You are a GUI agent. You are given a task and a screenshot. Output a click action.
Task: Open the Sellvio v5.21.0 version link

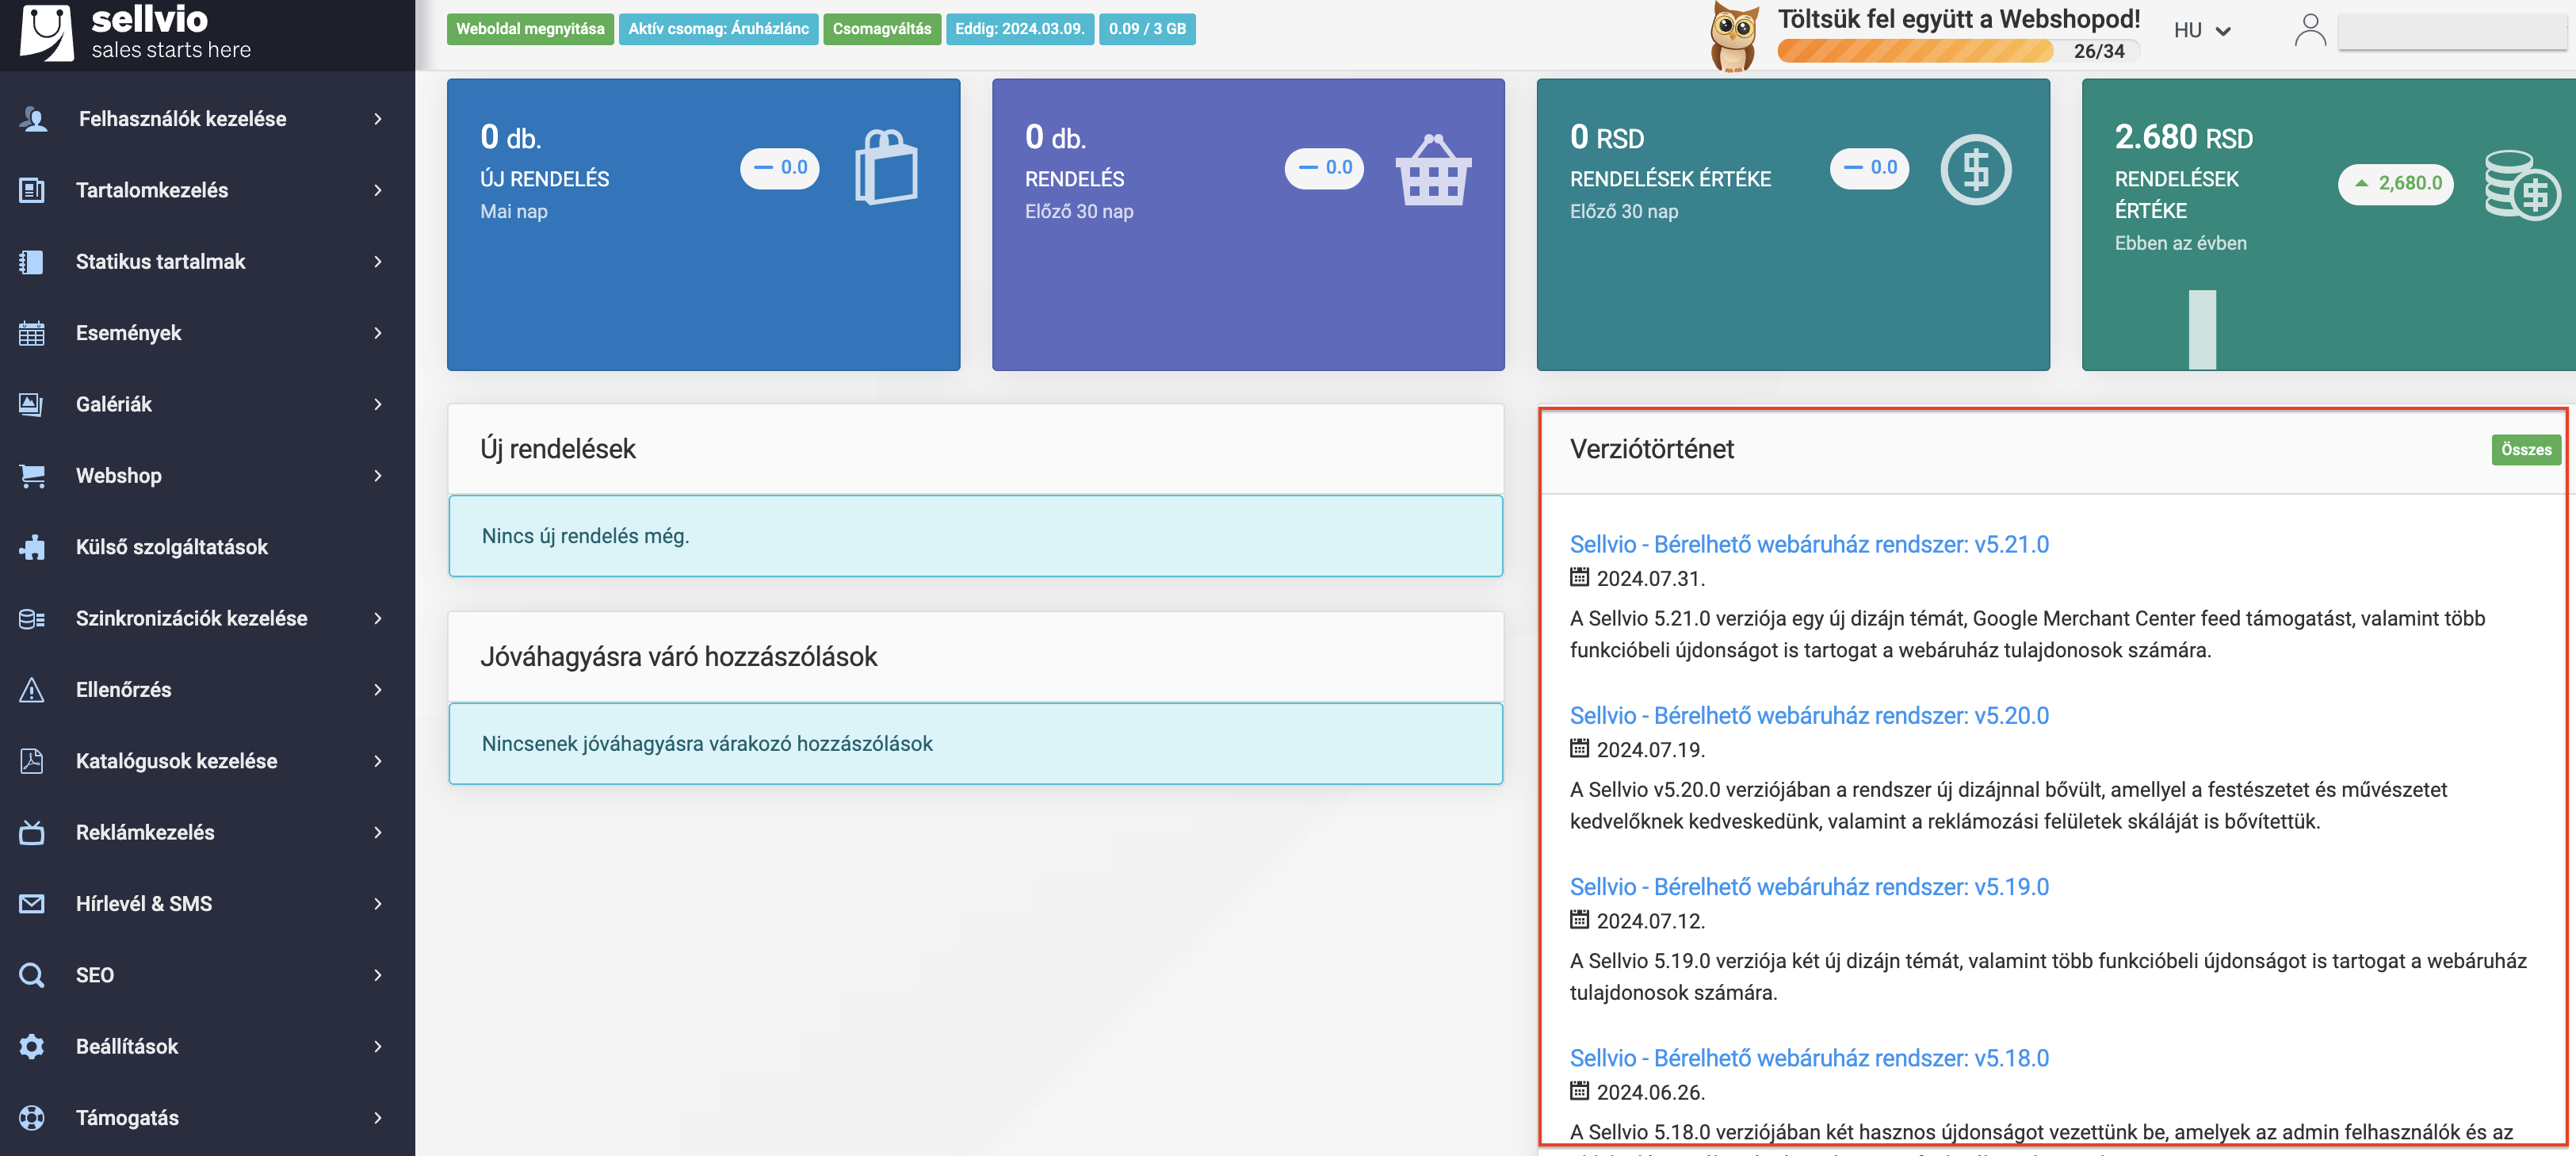[1807, 544]
